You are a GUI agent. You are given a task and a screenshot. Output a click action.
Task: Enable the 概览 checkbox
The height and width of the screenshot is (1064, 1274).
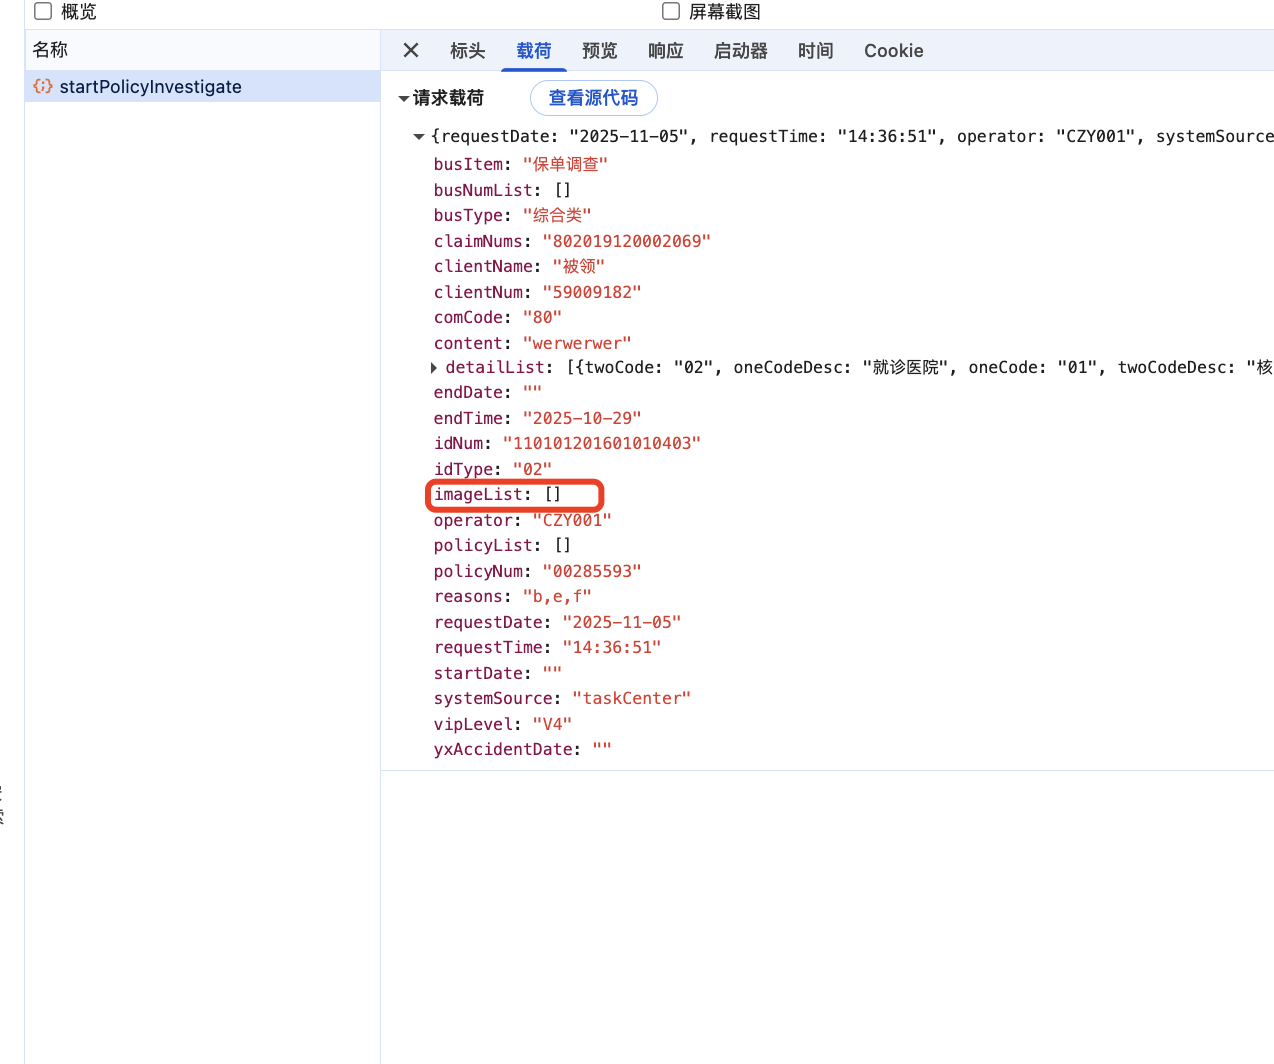(x=43, y=11)
